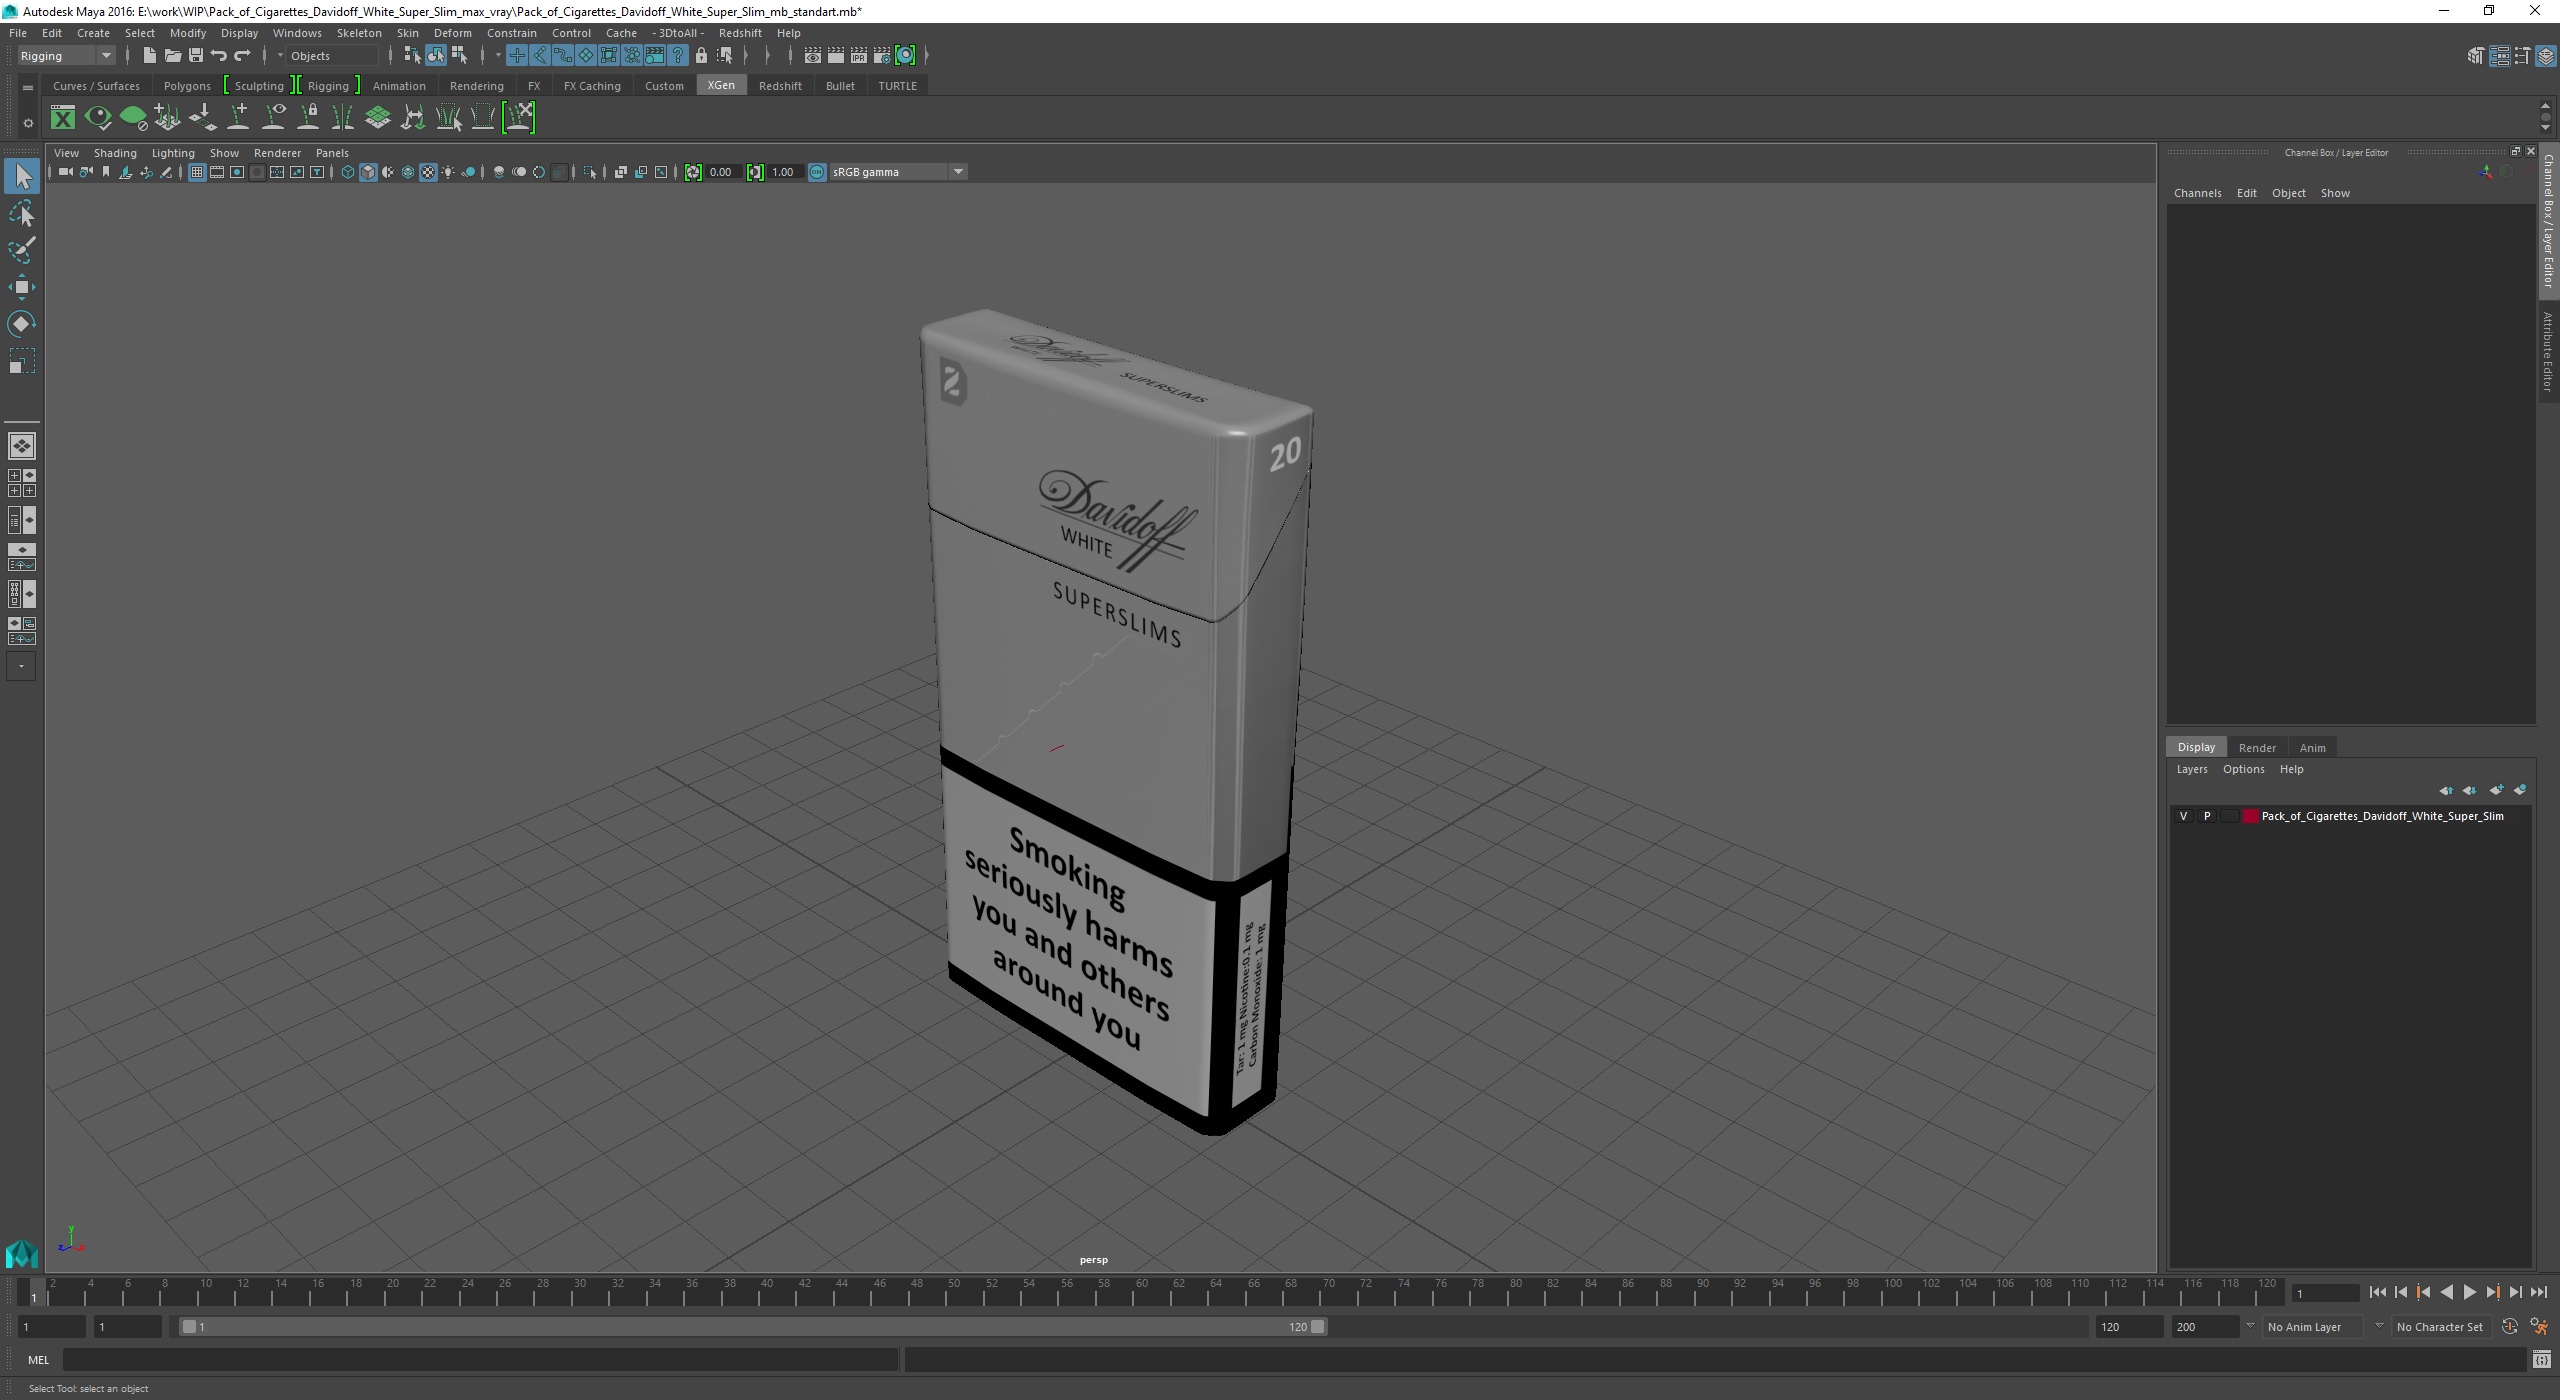Choose the Rotate tool in toolbox
2560x1400 pixels.
coord(22,324)
